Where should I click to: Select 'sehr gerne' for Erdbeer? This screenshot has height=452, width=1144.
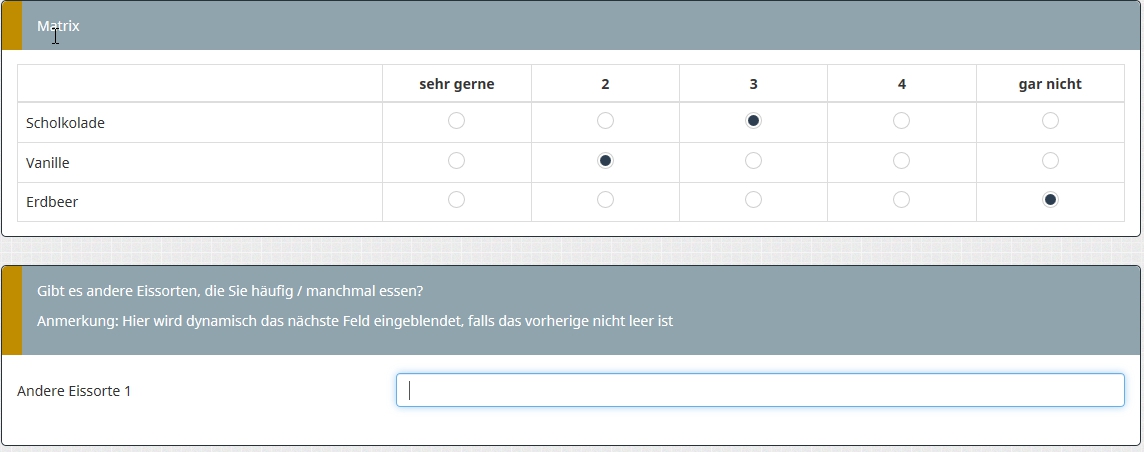[456, 200]
